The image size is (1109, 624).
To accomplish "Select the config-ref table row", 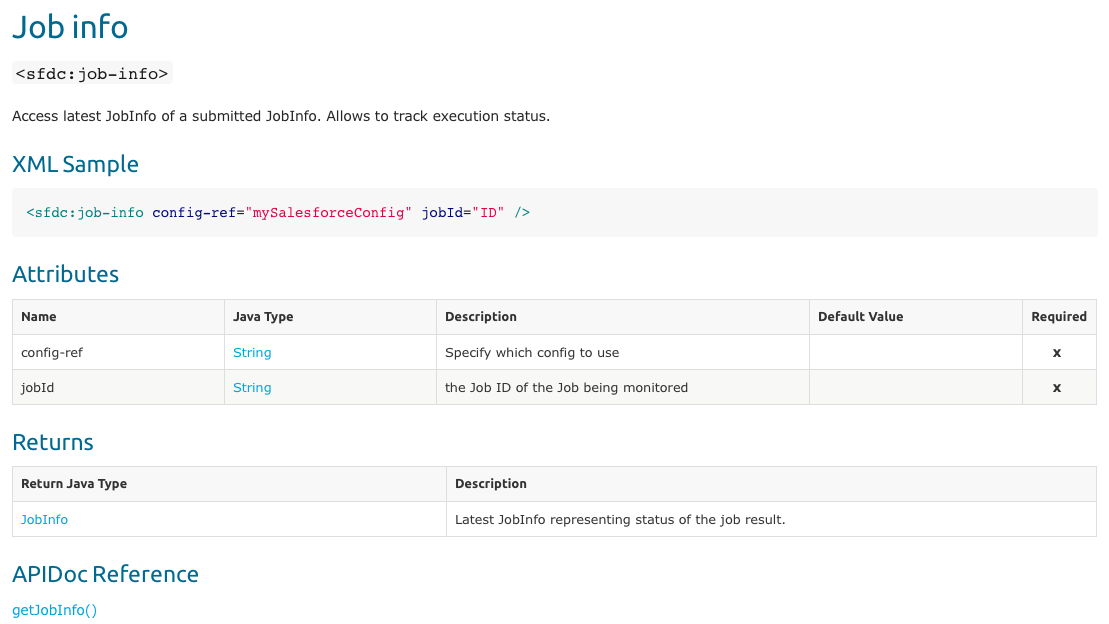I will pyautogui.click(x=118, y=352).
